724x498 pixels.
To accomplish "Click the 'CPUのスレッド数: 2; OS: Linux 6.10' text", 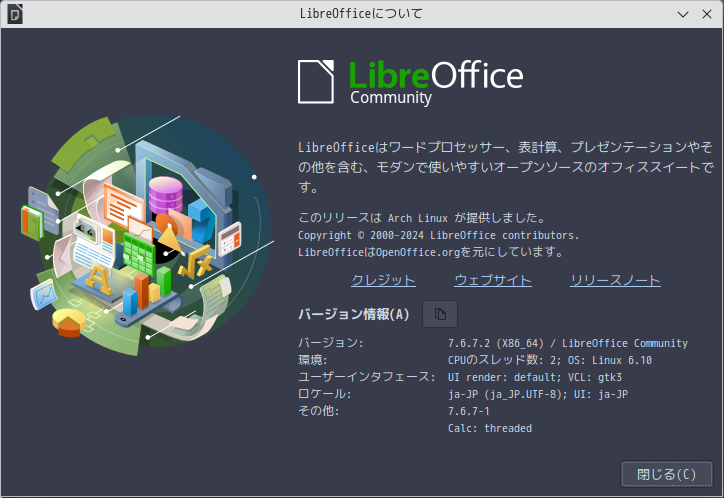I will [549, 360].
